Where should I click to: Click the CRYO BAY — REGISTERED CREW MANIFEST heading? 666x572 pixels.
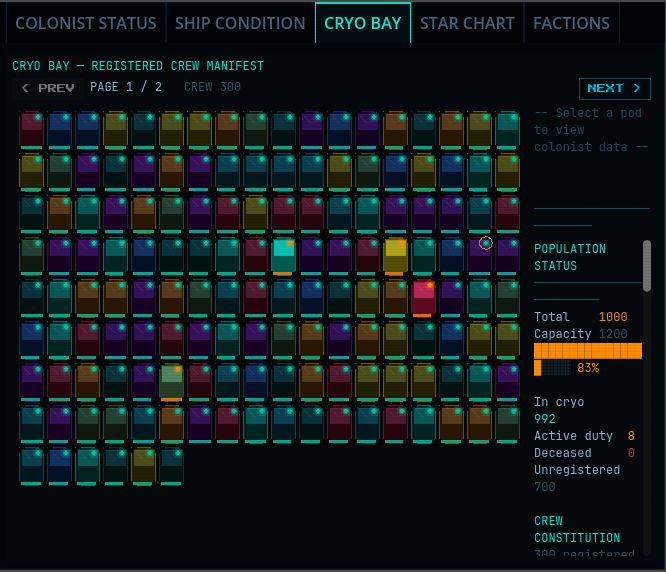(x=138, y=66)
